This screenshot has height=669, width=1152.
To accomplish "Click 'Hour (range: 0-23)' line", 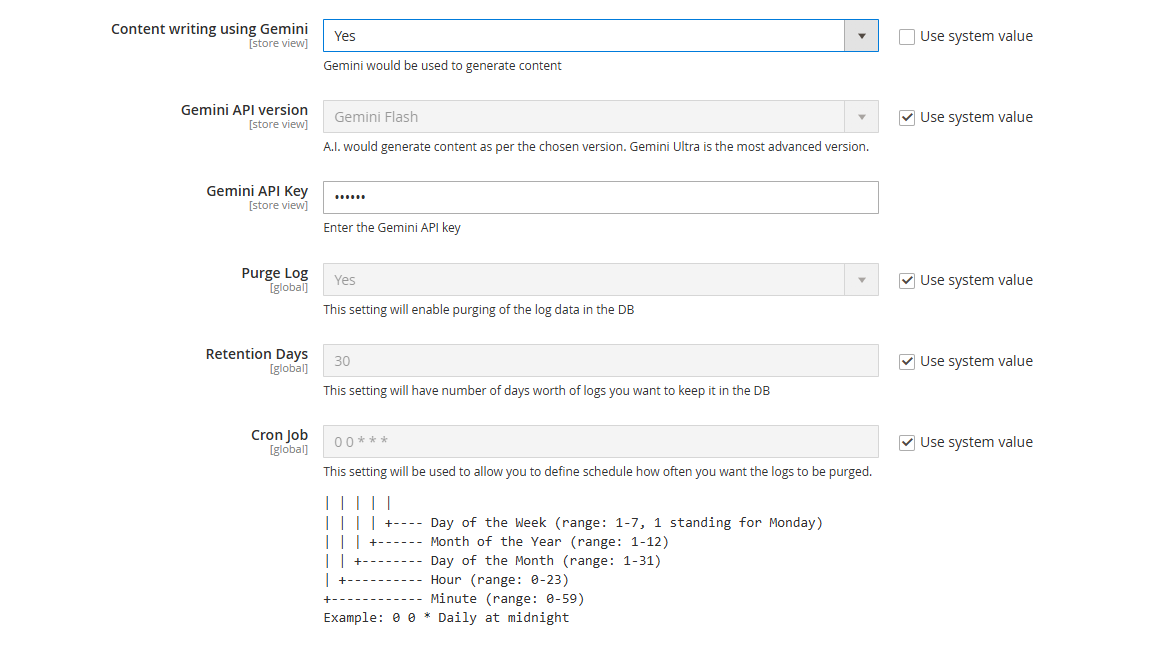I will click(x=446, y=580).
